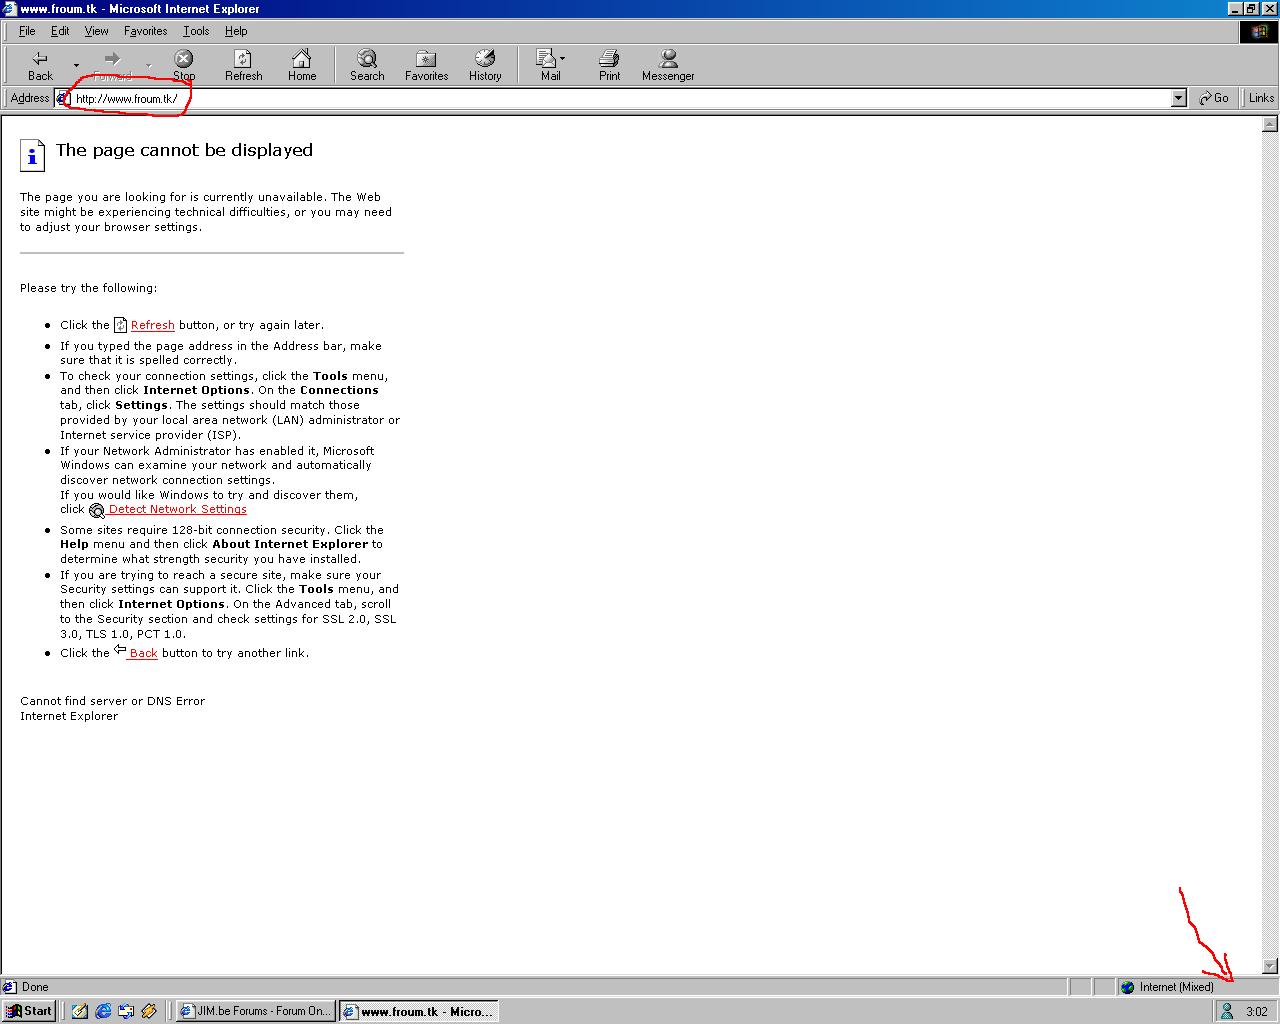Open the Tools menu
The width and height of the screenshot is (1280, 1024).
[196, 31]
